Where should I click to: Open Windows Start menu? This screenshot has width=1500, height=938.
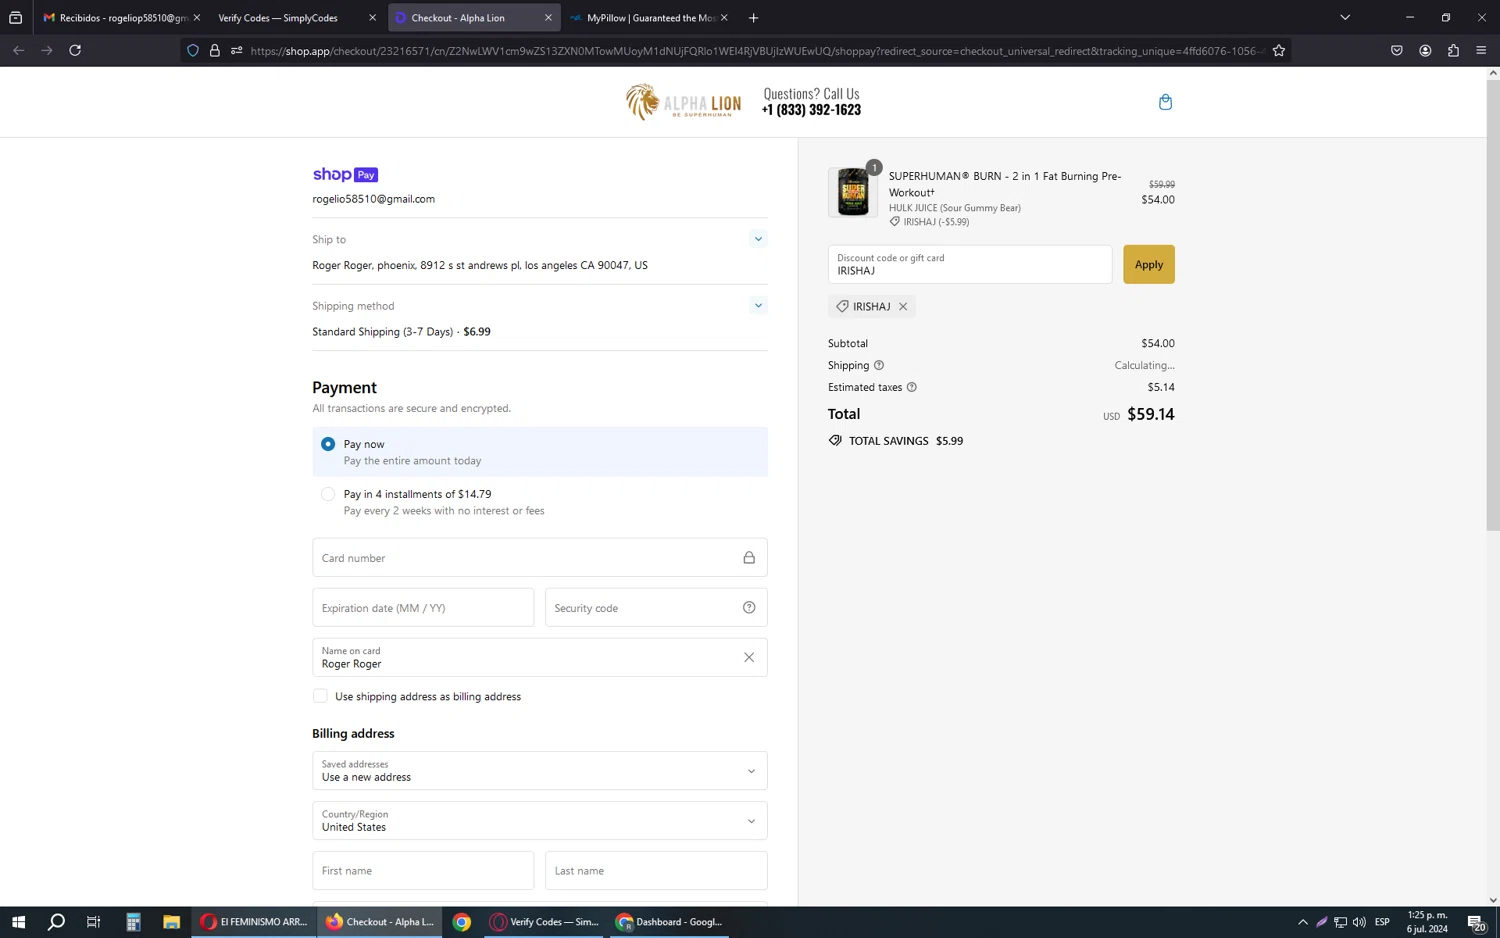coord(18,922)
